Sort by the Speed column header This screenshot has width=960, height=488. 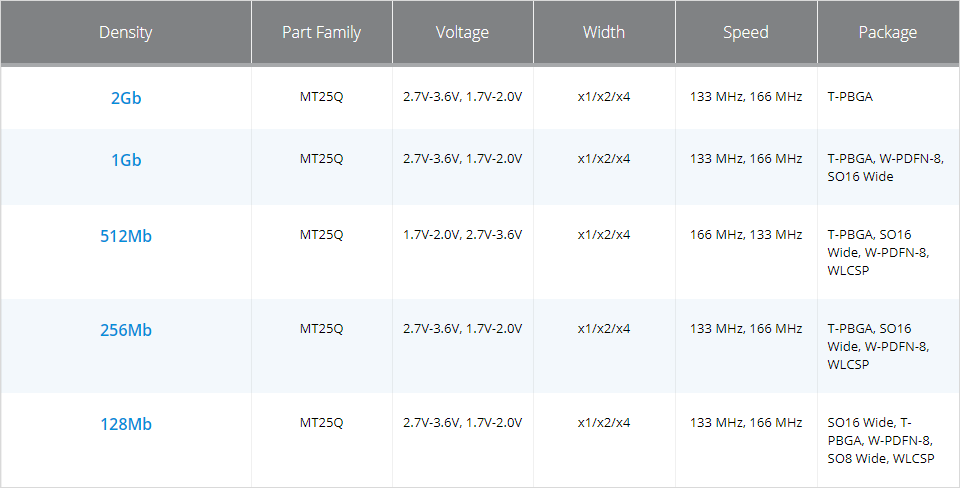point(746,32)
